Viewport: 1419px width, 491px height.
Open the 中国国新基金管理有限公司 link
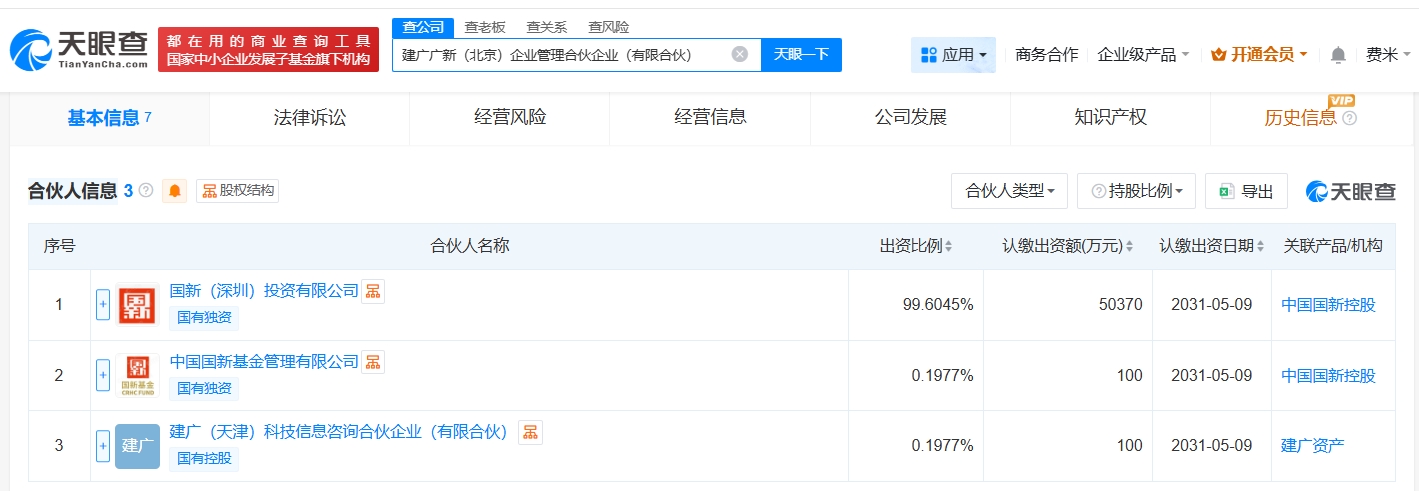[x=264, y=361]
